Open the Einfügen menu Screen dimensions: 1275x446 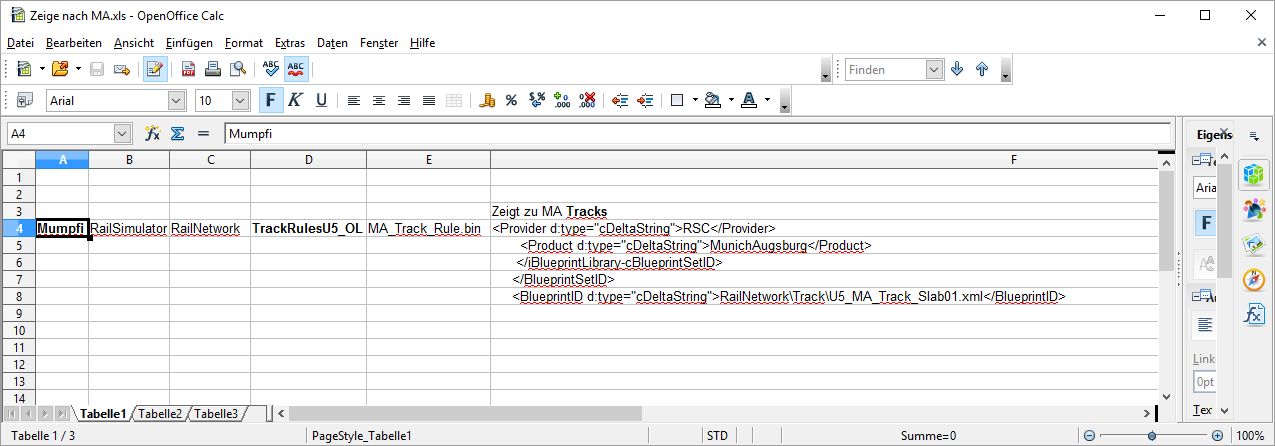(189, 43)
